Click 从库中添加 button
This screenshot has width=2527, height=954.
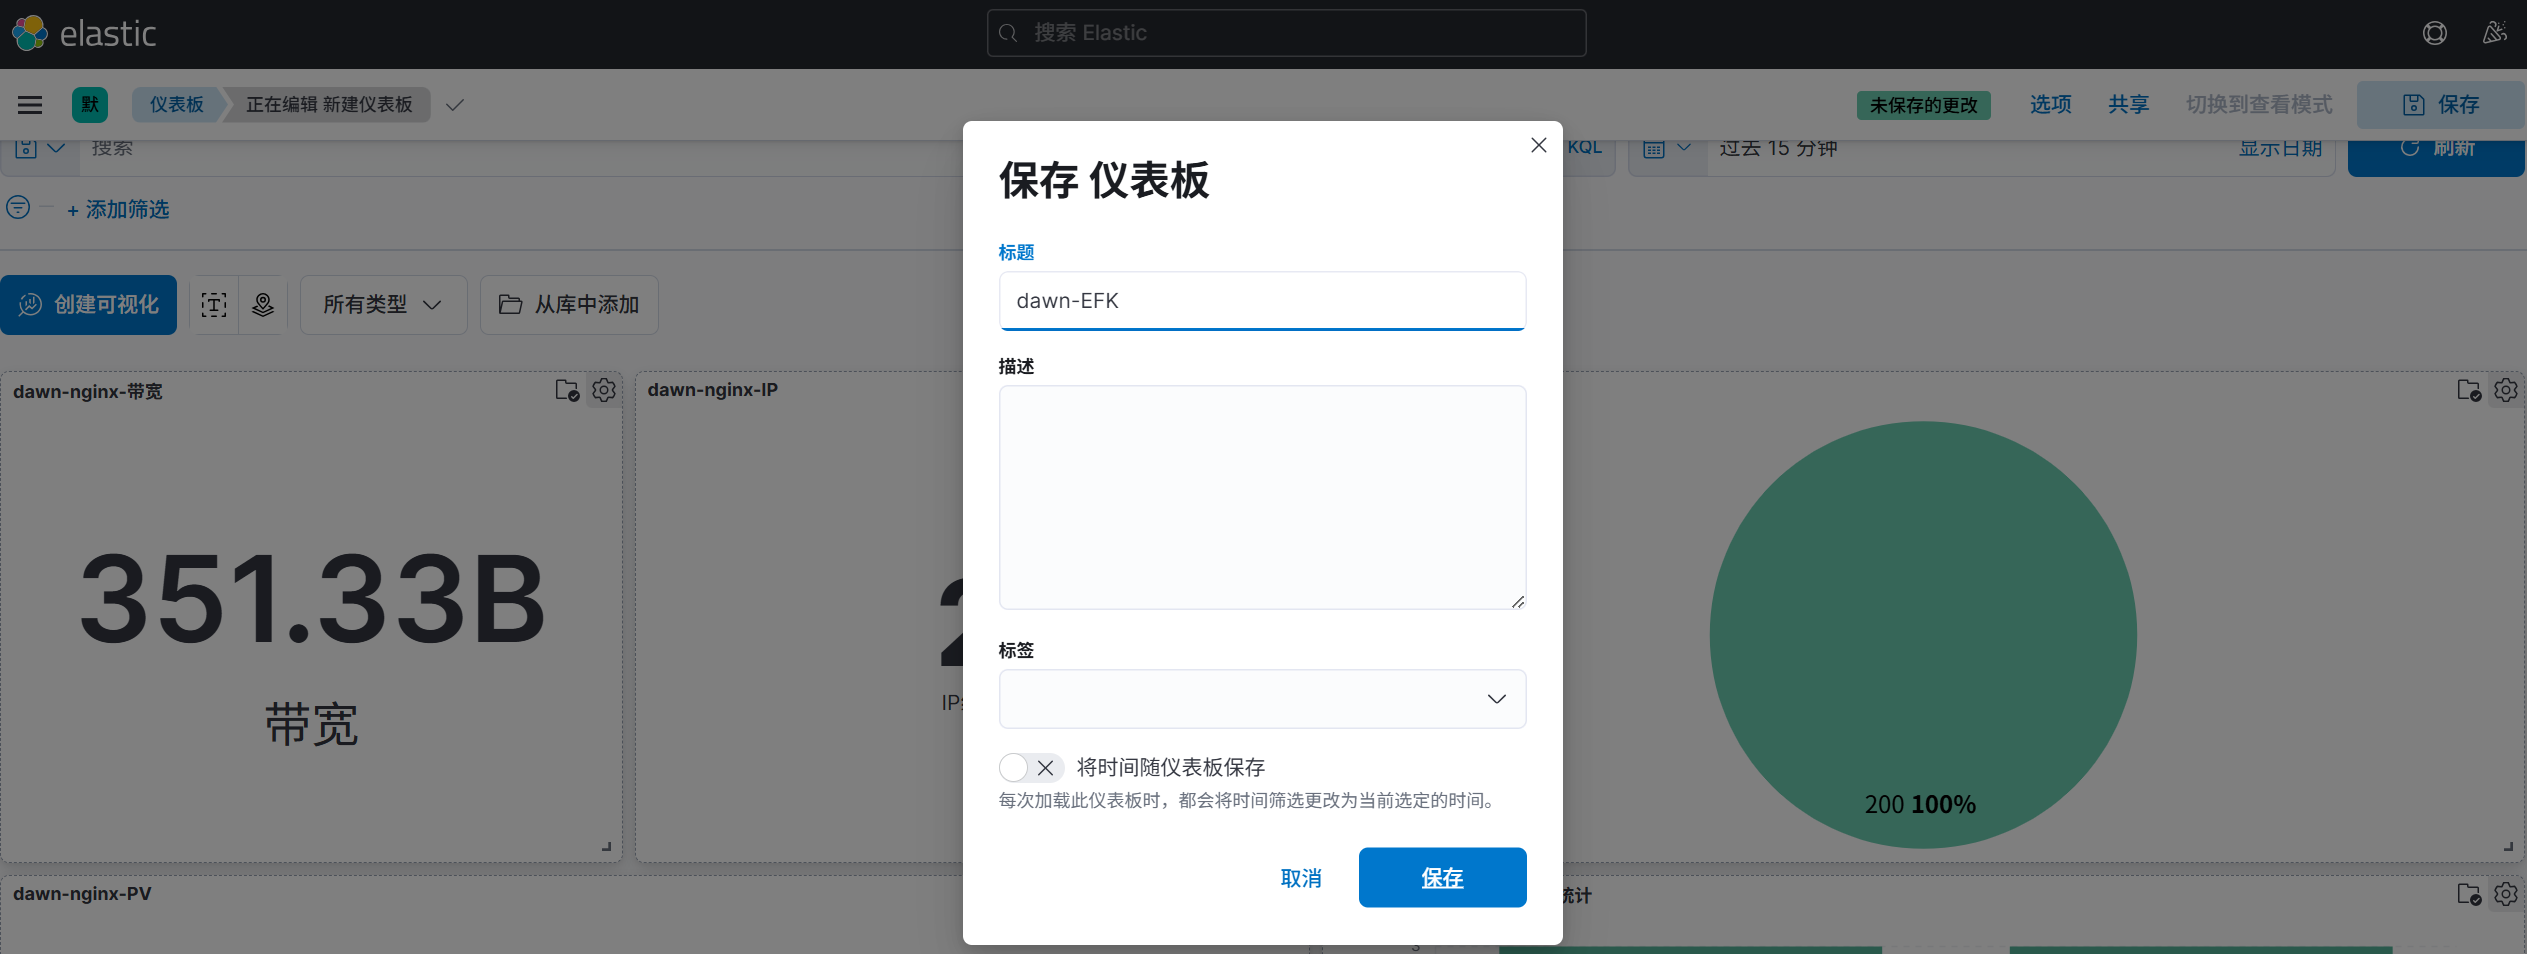pyautogui.click(x=569, y=305)
